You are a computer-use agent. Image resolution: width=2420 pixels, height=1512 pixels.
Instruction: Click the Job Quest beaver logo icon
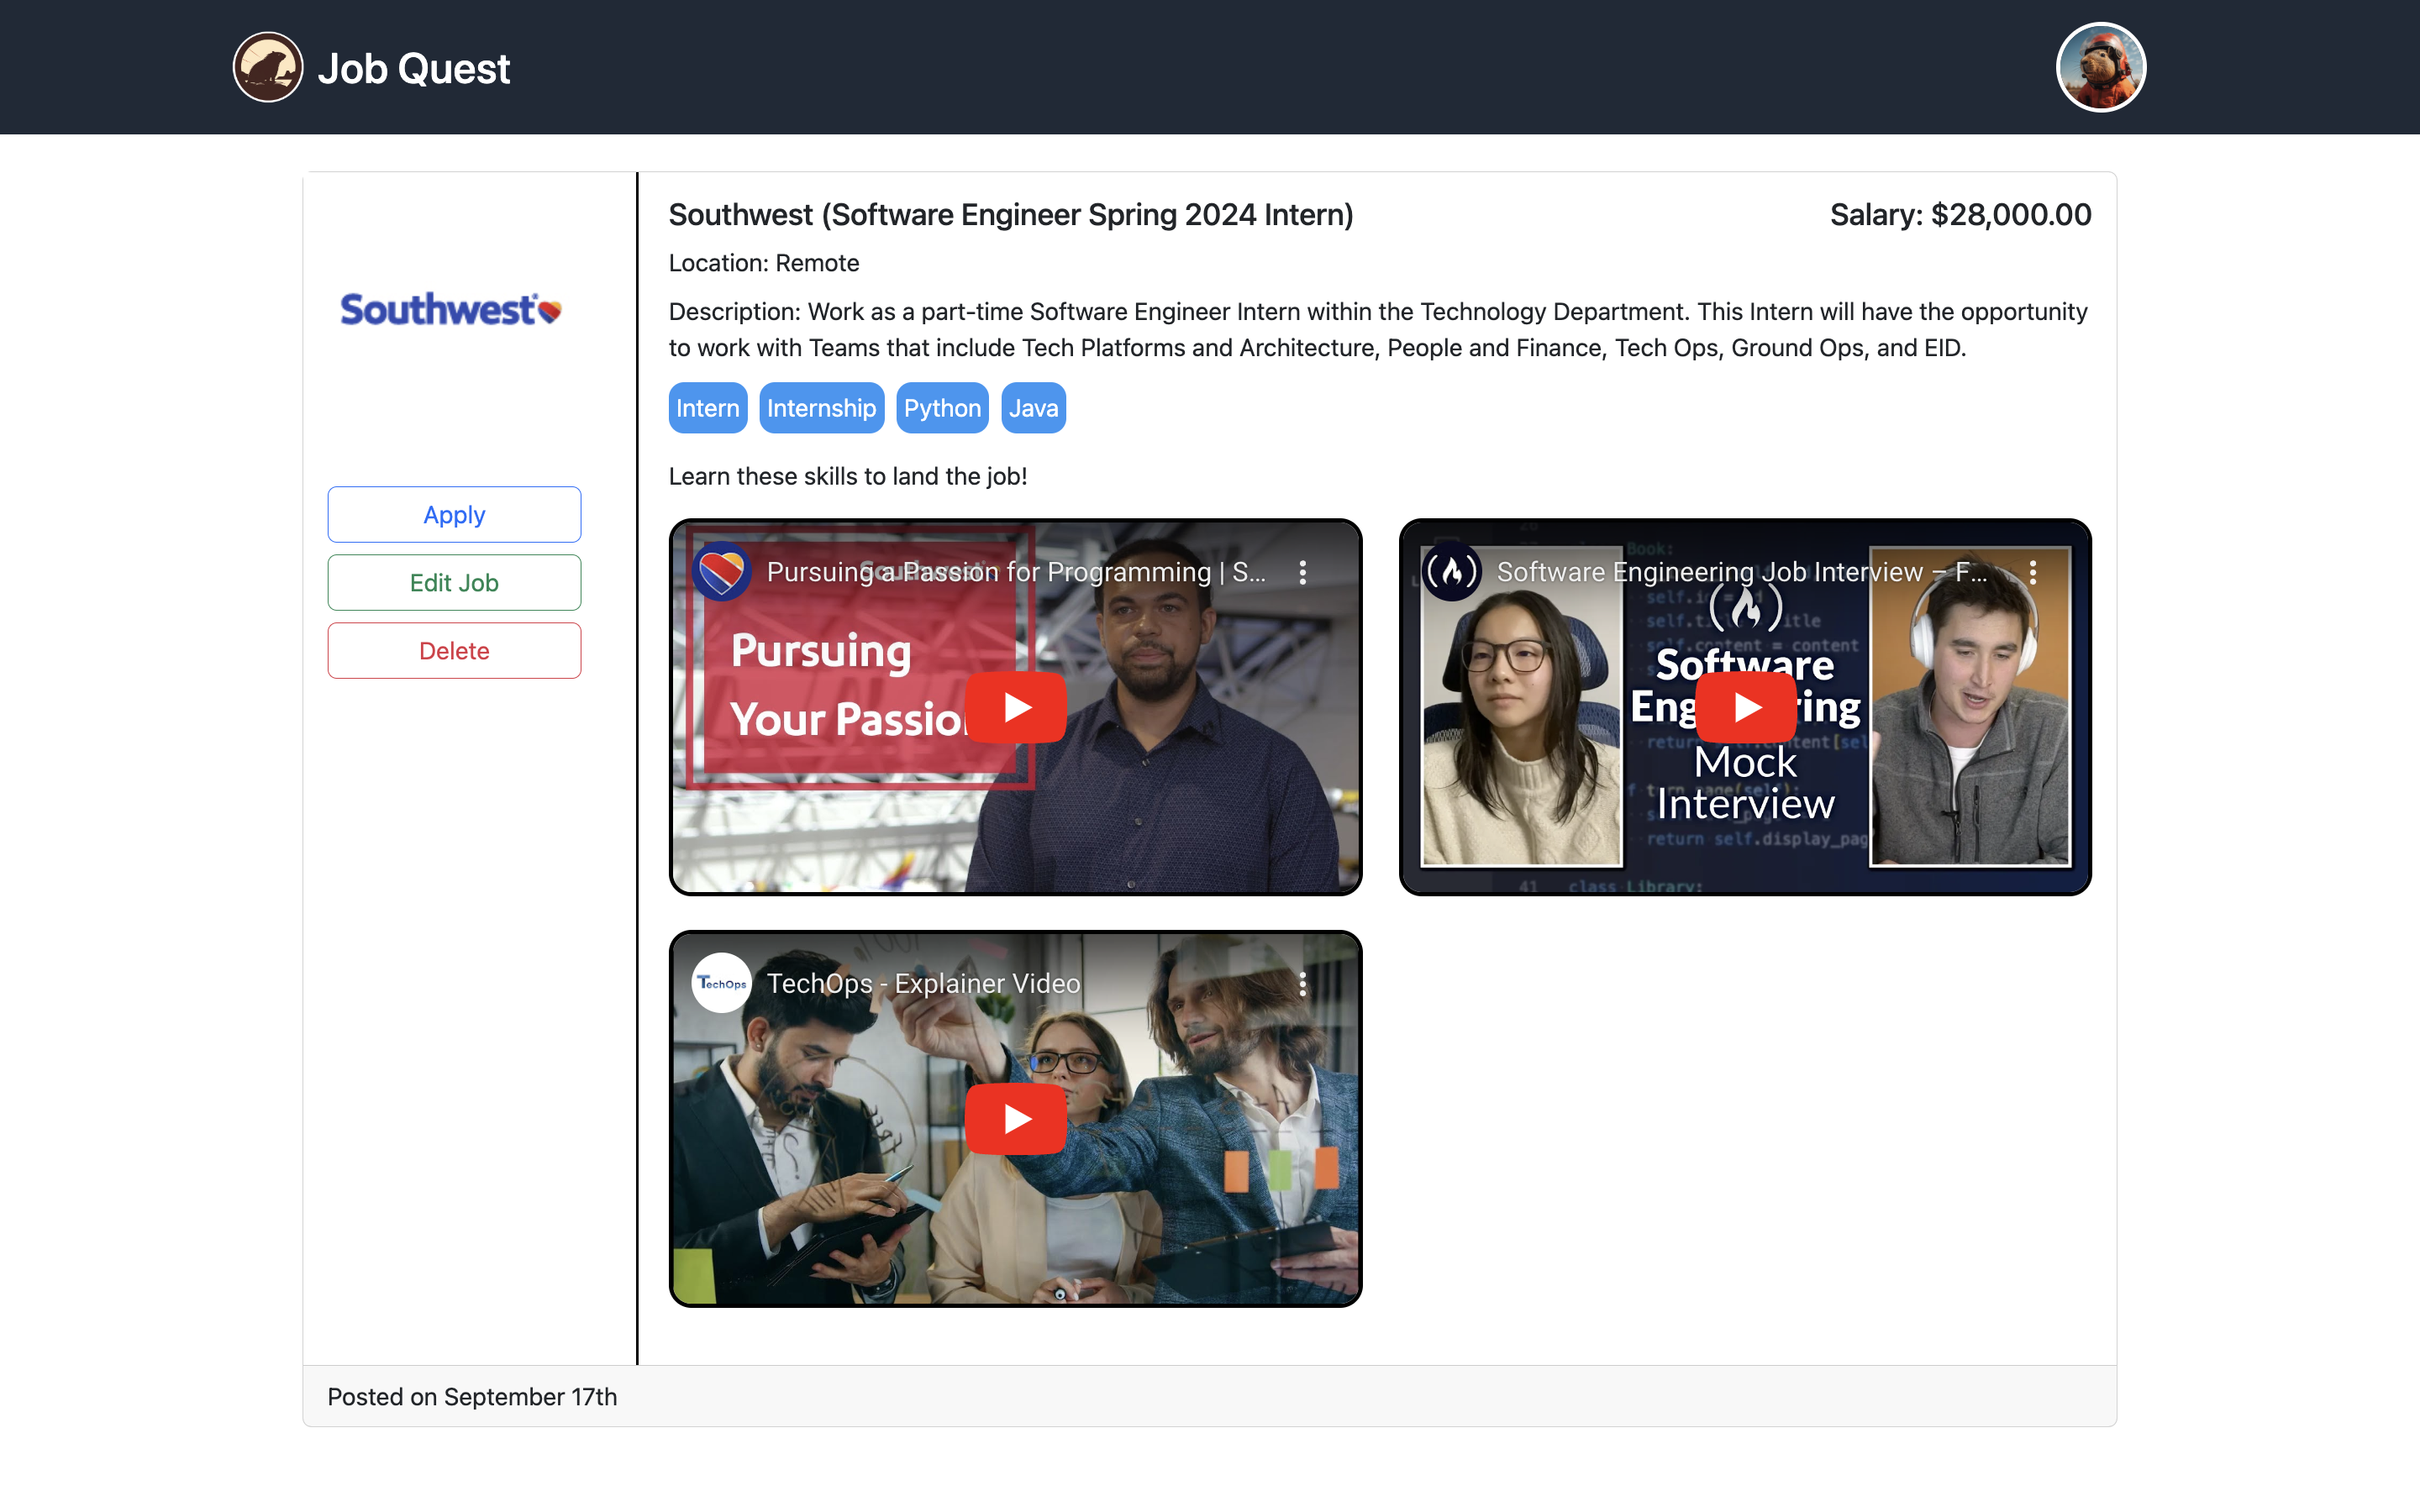click(x=267, y=68)
